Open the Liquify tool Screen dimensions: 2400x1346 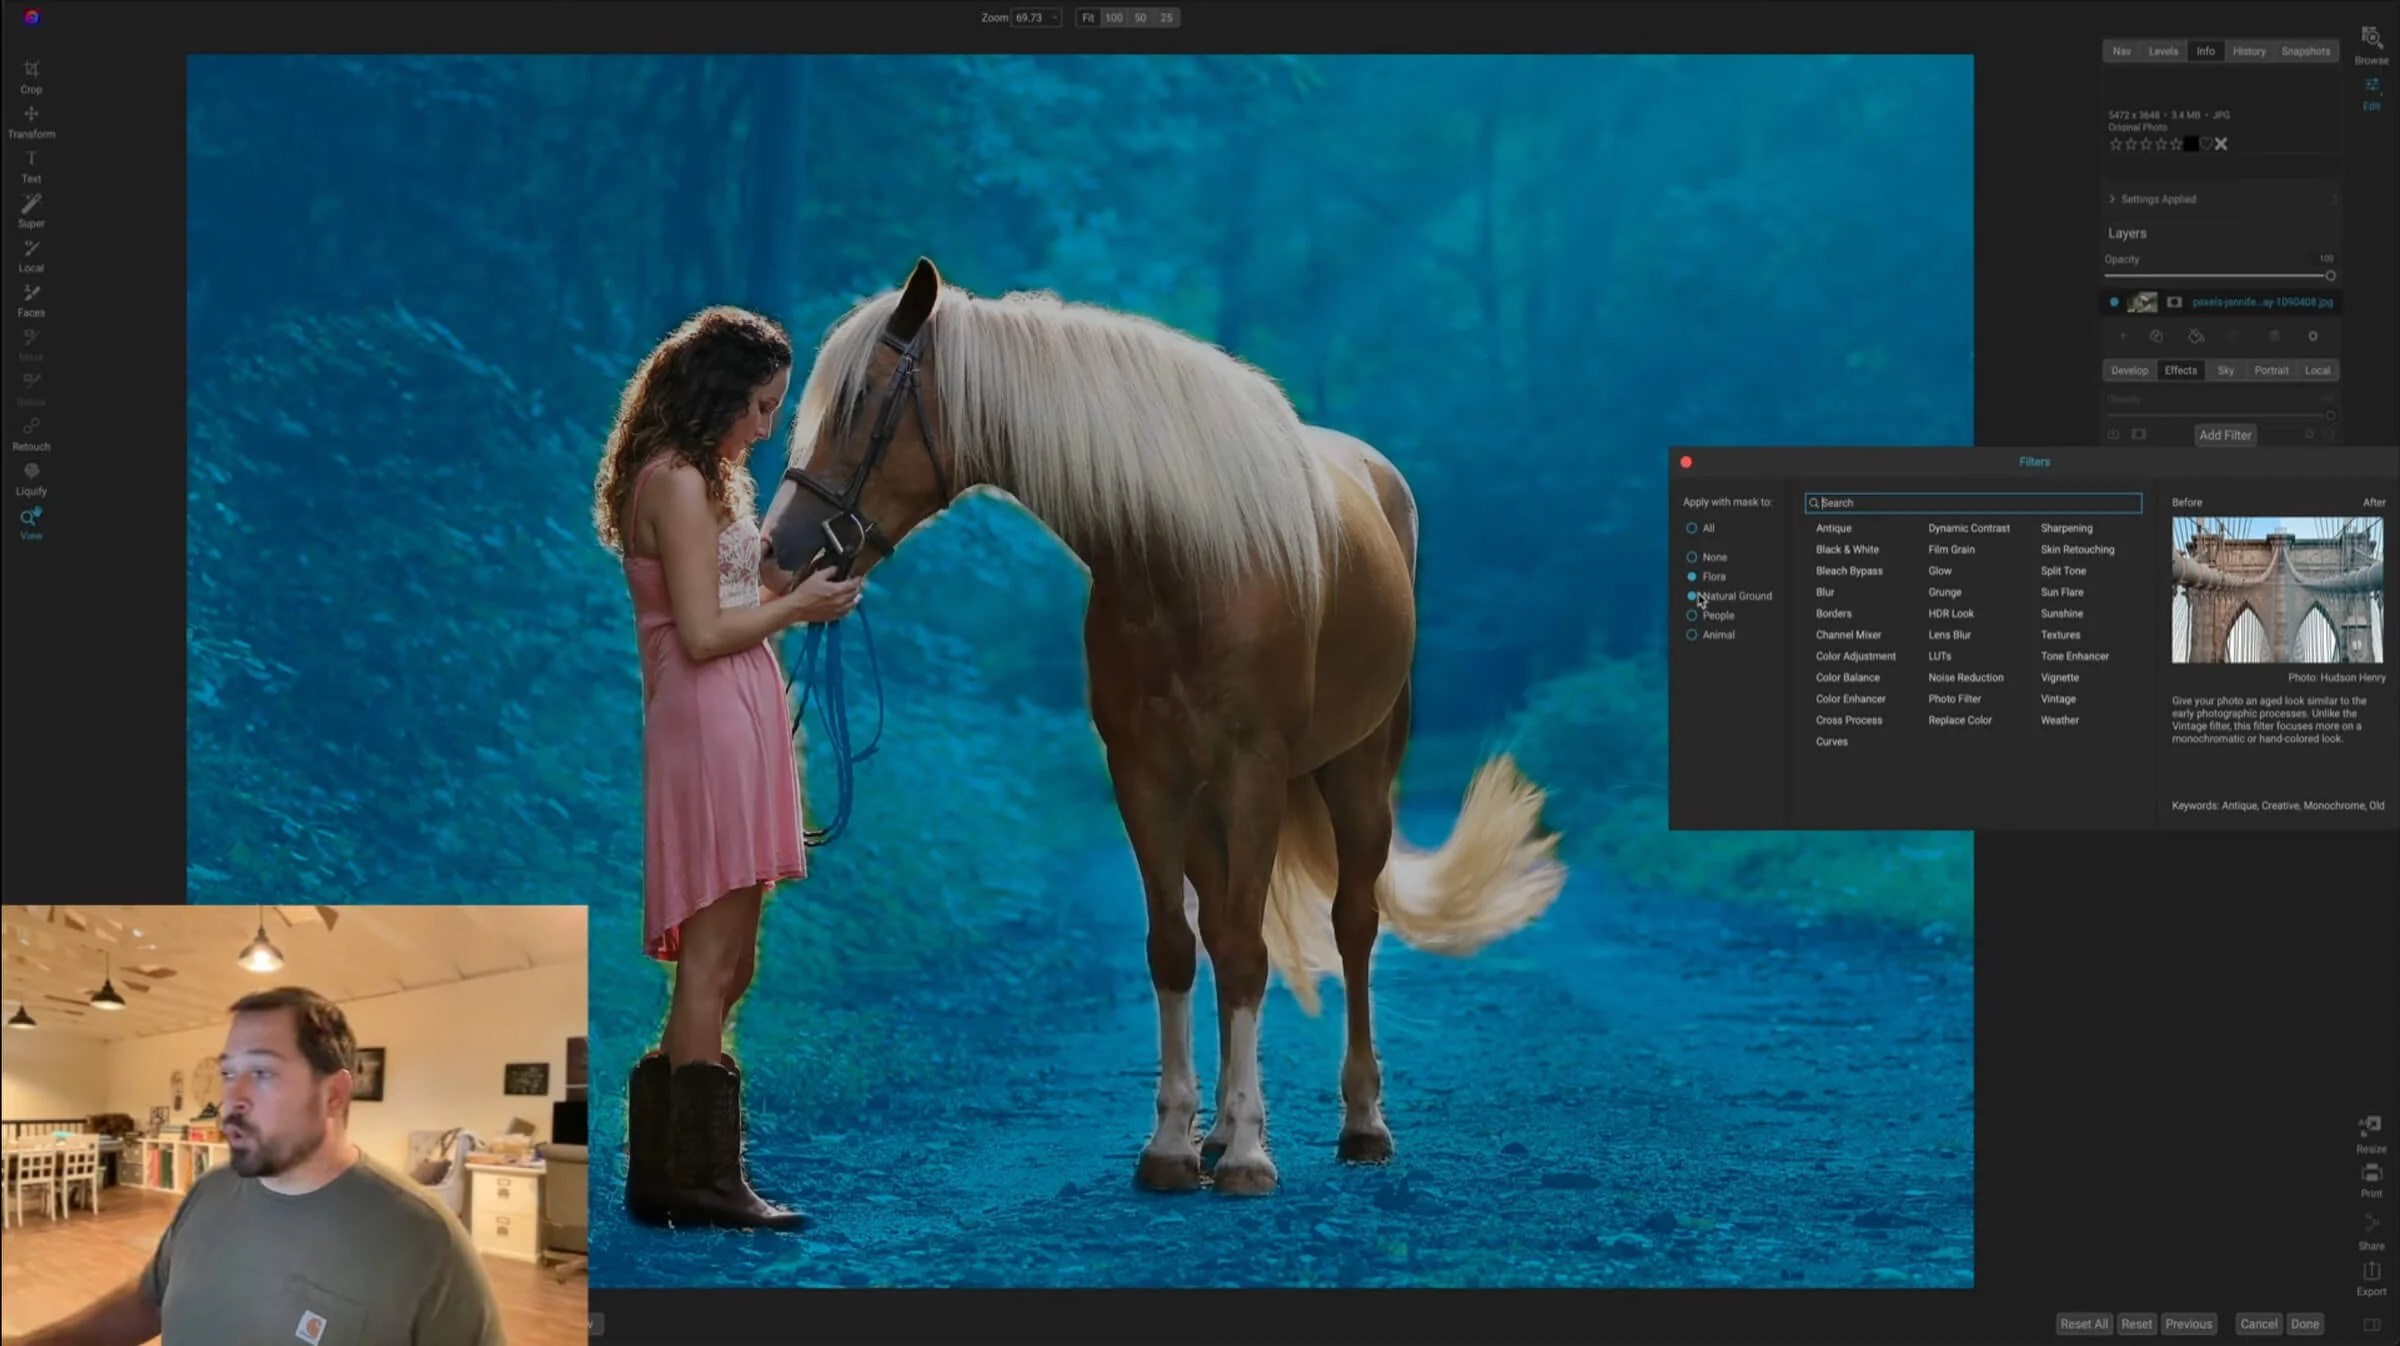tap(31, 477)
